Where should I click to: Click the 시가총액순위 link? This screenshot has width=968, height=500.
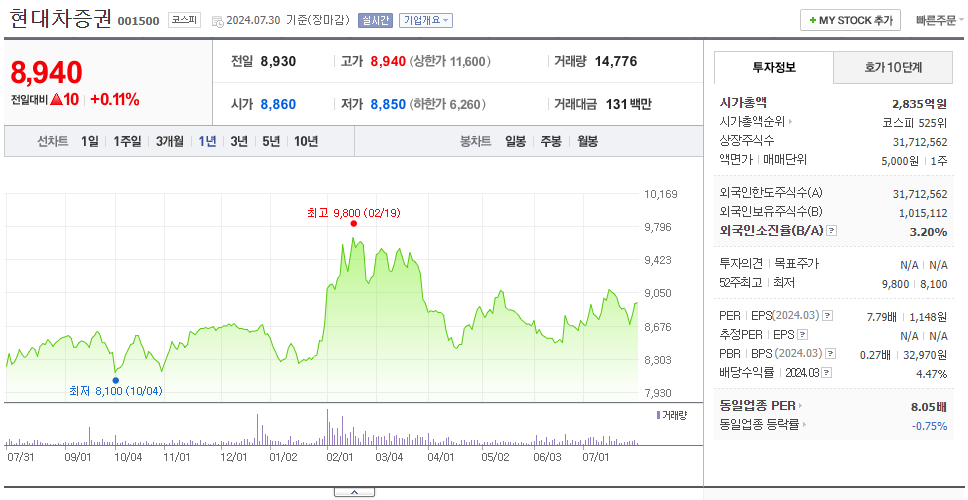753,122
